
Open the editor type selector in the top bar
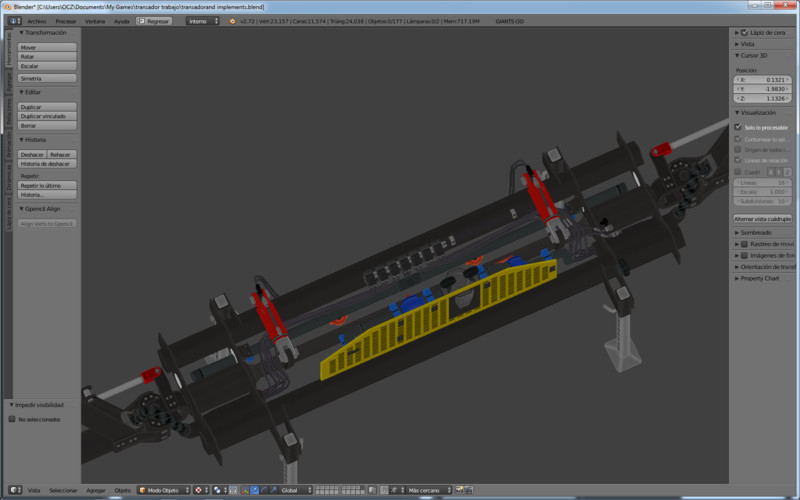coord(14,20)
